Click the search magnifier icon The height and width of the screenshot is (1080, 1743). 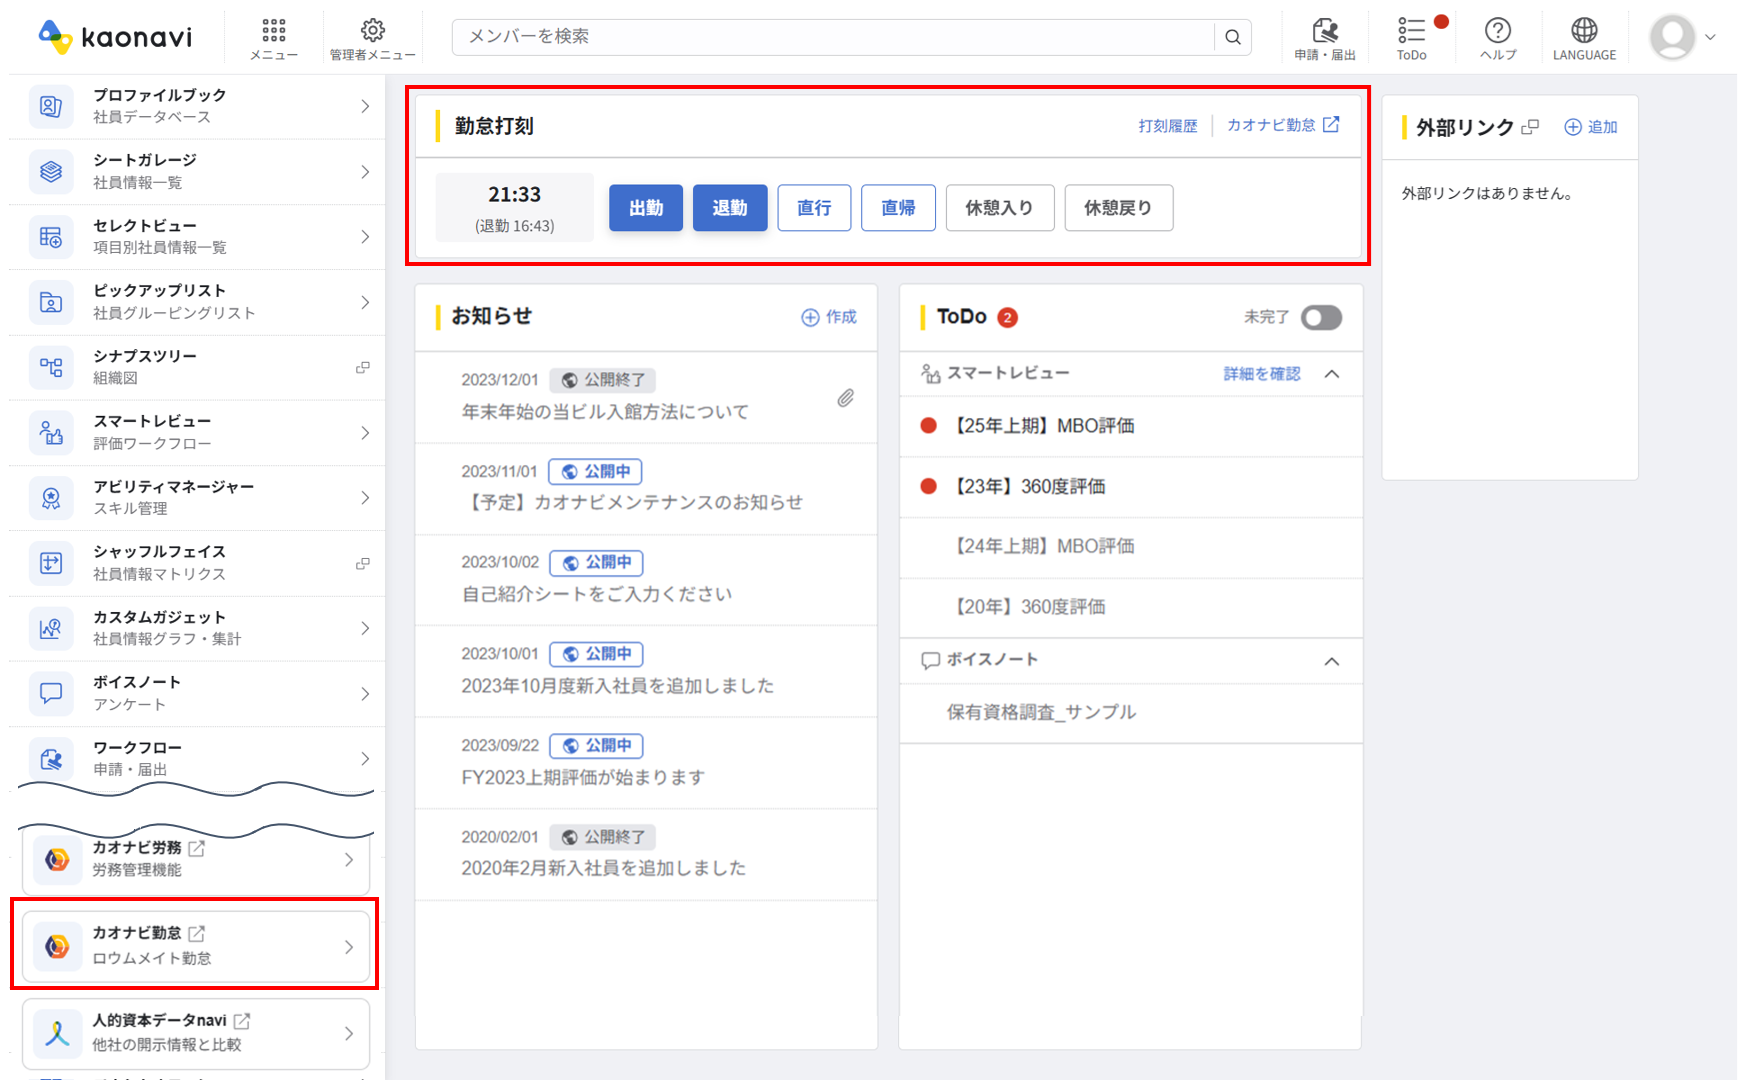pyautogui.click(x=1232, y=37)
